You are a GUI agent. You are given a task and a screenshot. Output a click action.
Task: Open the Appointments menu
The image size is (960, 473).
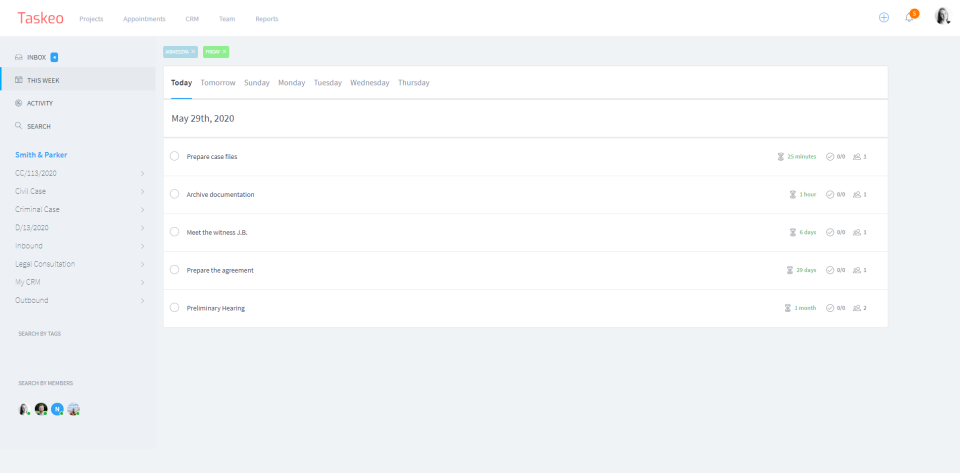[x=144, y=19]
